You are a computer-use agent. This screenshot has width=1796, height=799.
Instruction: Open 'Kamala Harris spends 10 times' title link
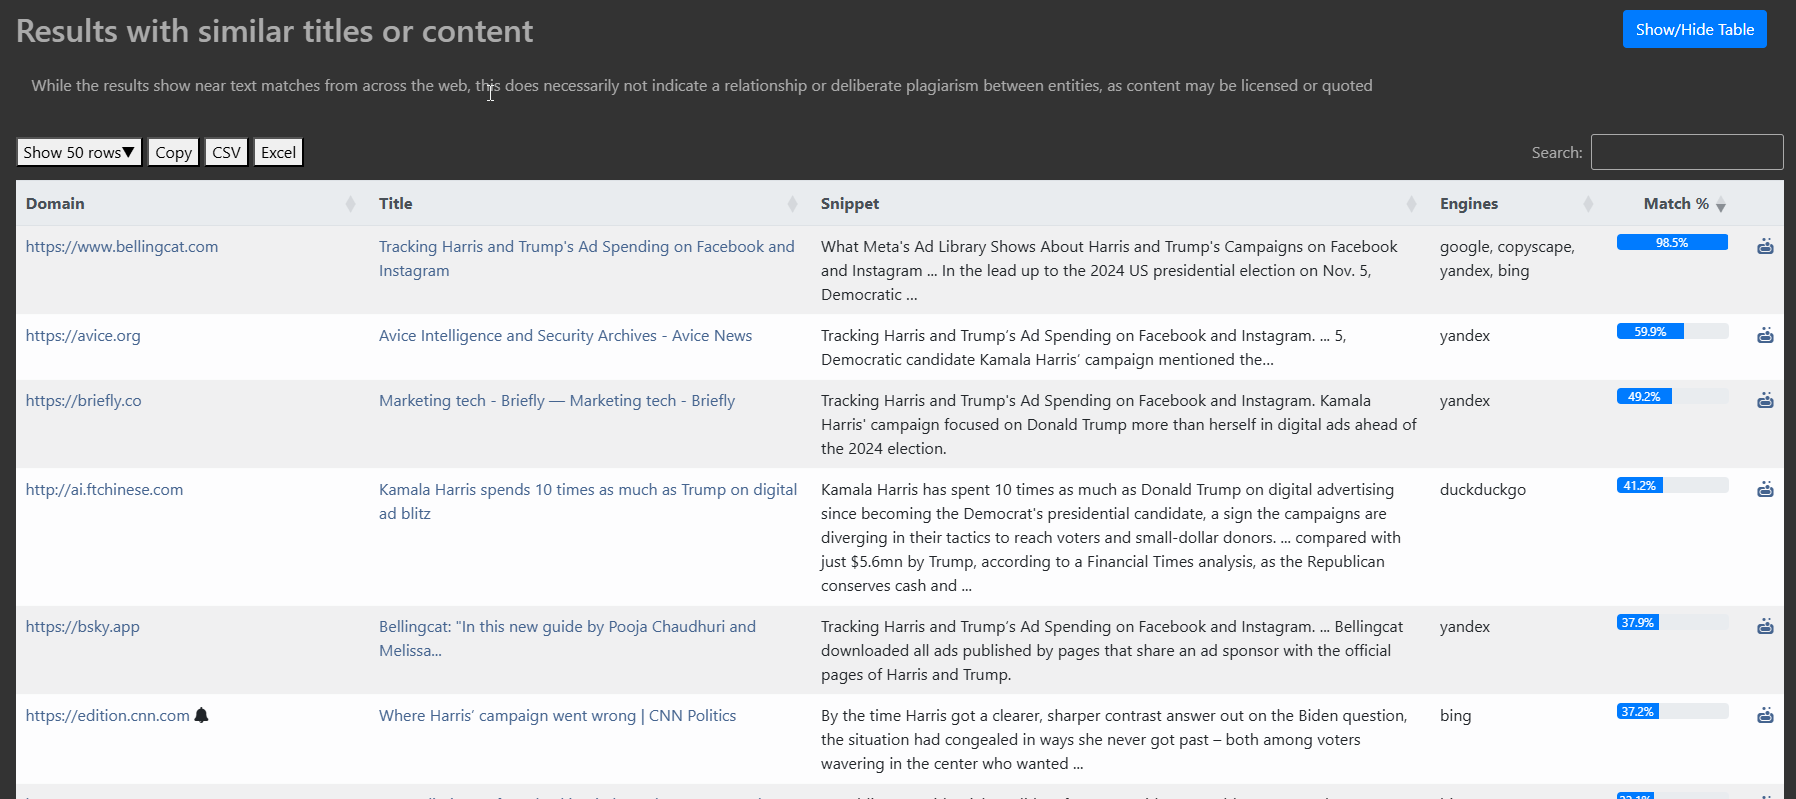(x=588, y=501)
